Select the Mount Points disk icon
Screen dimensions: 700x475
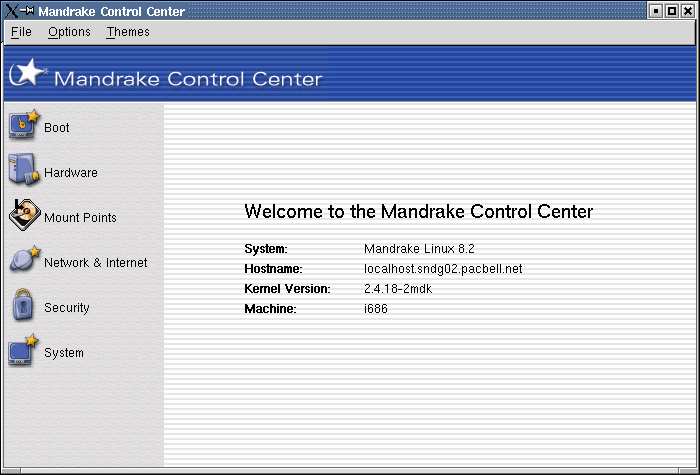tap(25, 215)
